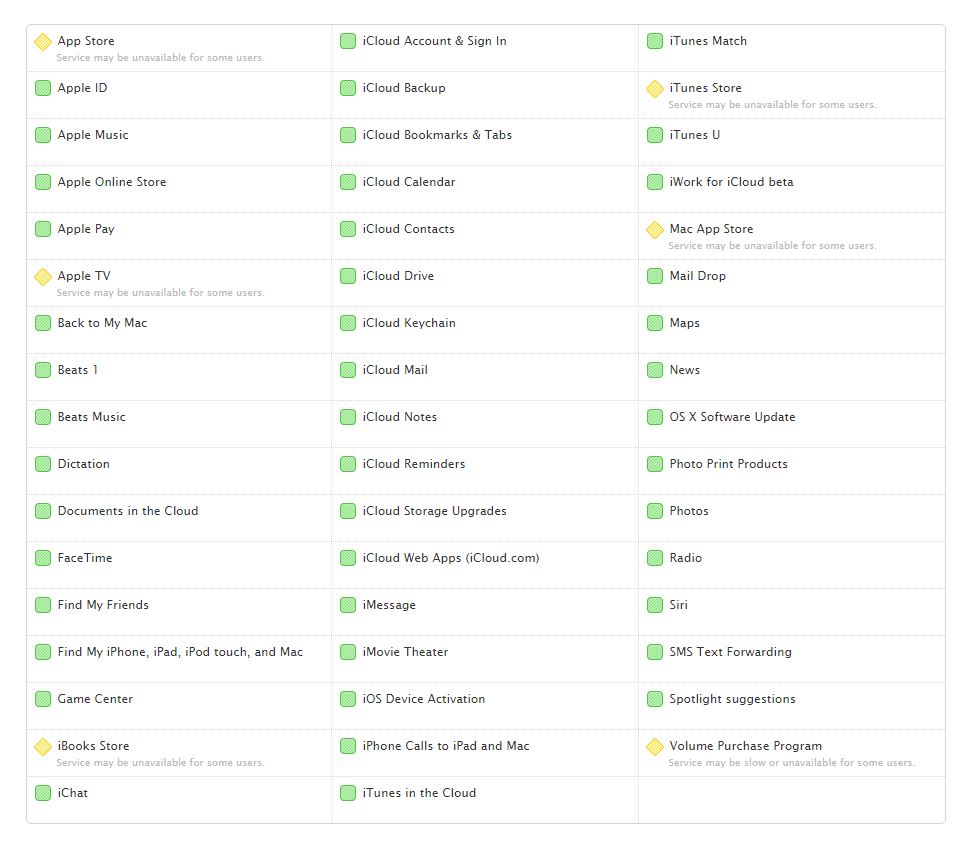Click the Photo Print Products label

(x=728, y=464)
